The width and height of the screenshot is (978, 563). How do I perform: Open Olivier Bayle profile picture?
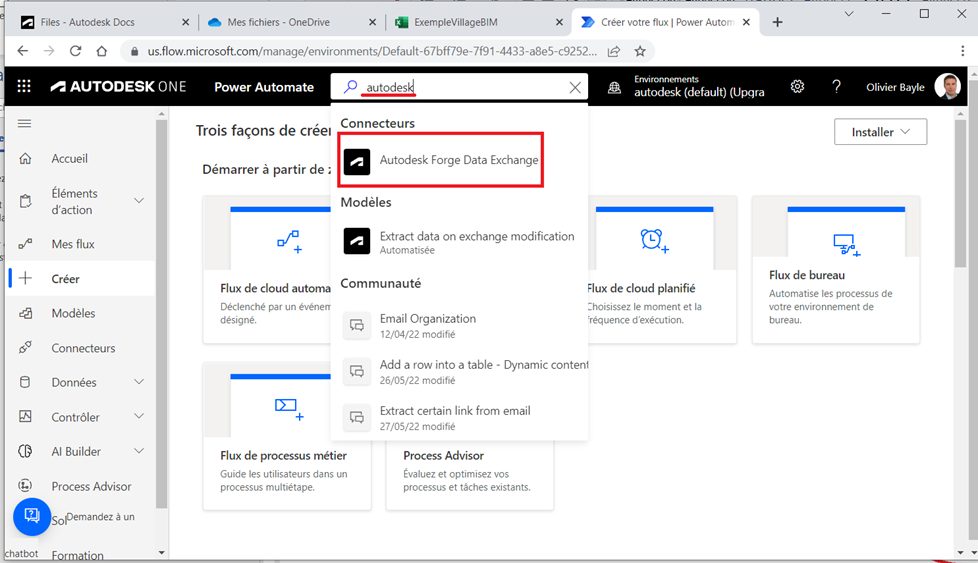pos(947,87)
